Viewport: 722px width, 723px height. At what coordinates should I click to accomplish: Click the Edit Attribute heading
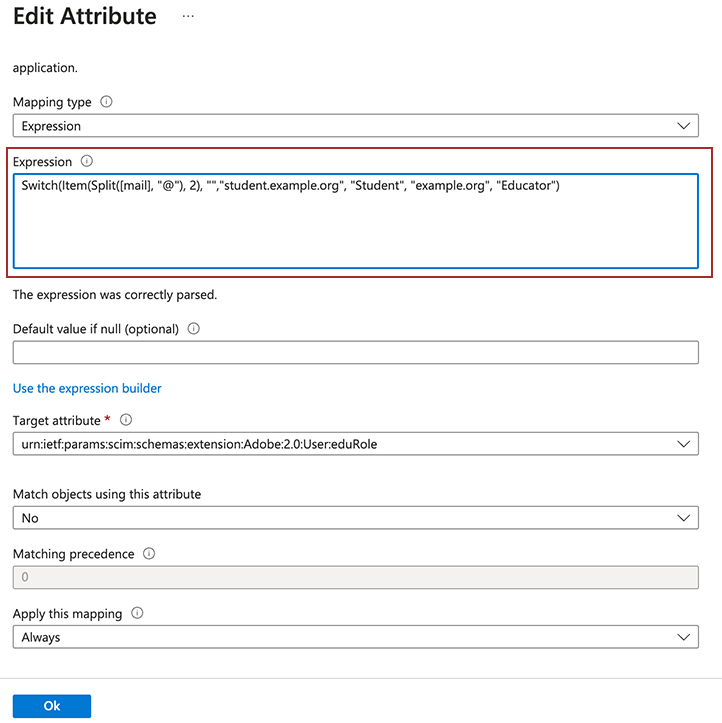click(85, 17)
